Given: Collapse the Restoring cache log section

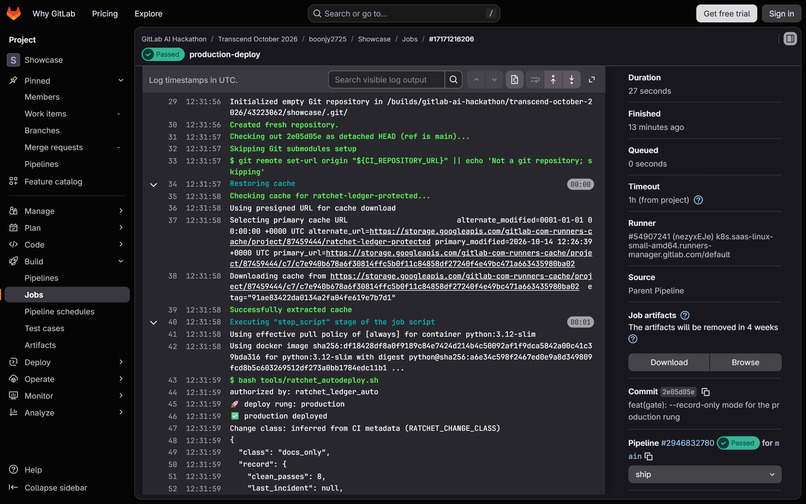Looking at the screenshot, I should click(x=153, y=184).
